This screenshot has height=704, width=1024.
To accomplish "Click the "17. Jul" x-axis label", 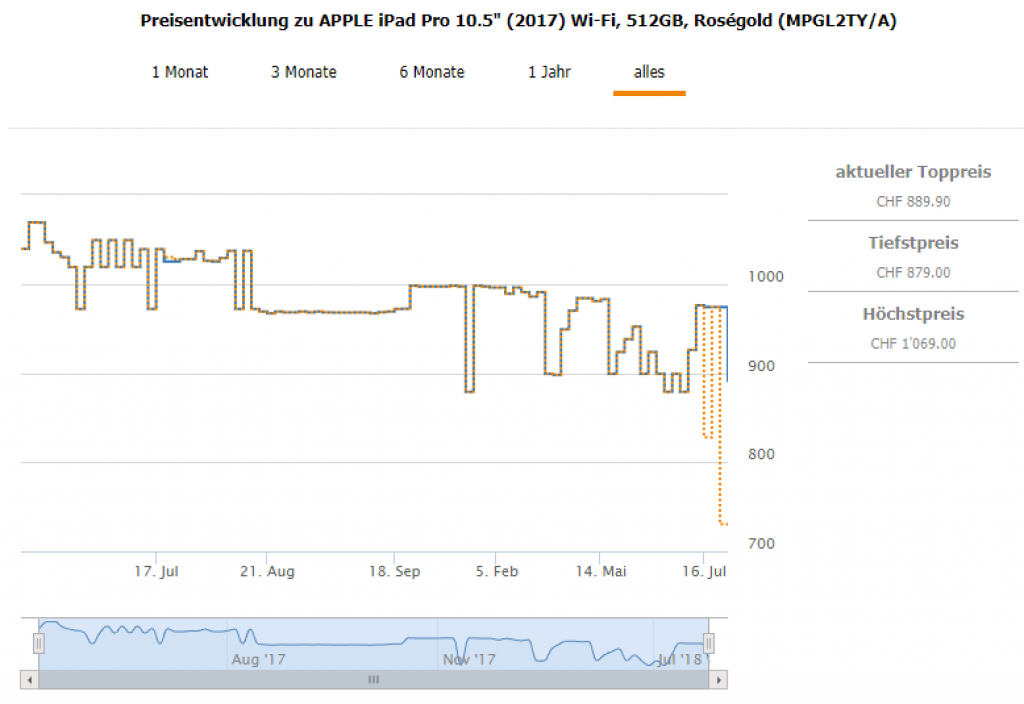I will click(156, 571).
